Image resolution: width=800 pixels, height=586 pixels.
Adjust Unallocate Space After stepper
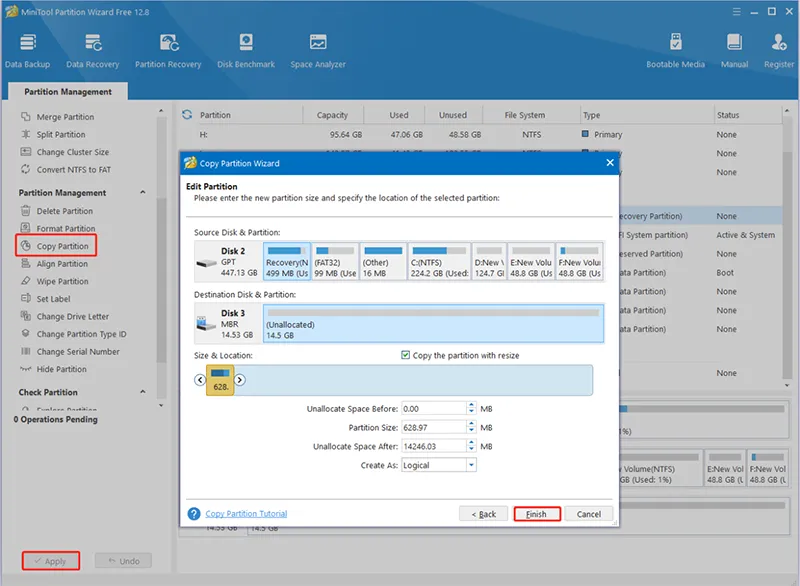(x=471, y=446)
